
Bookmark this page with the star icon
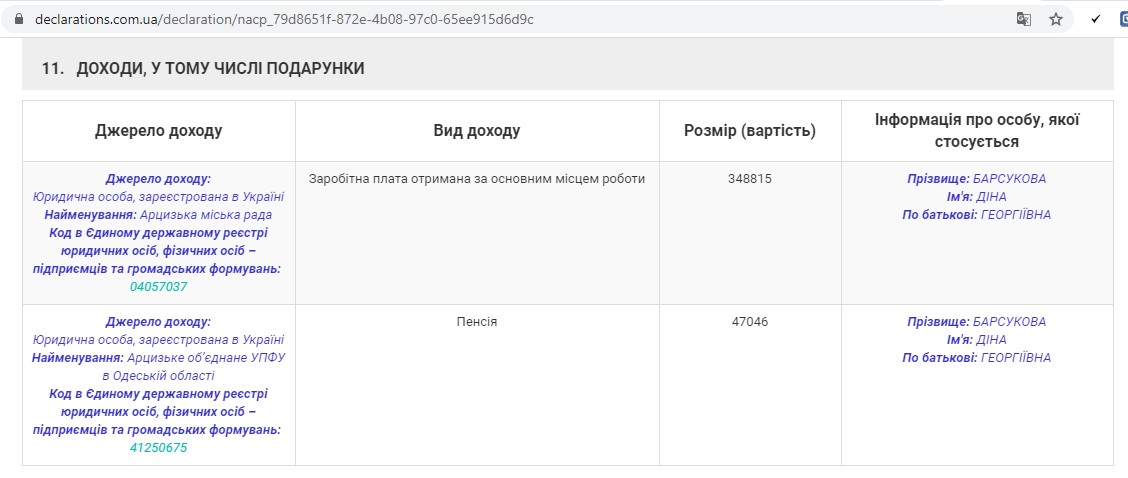point(1055,19)
